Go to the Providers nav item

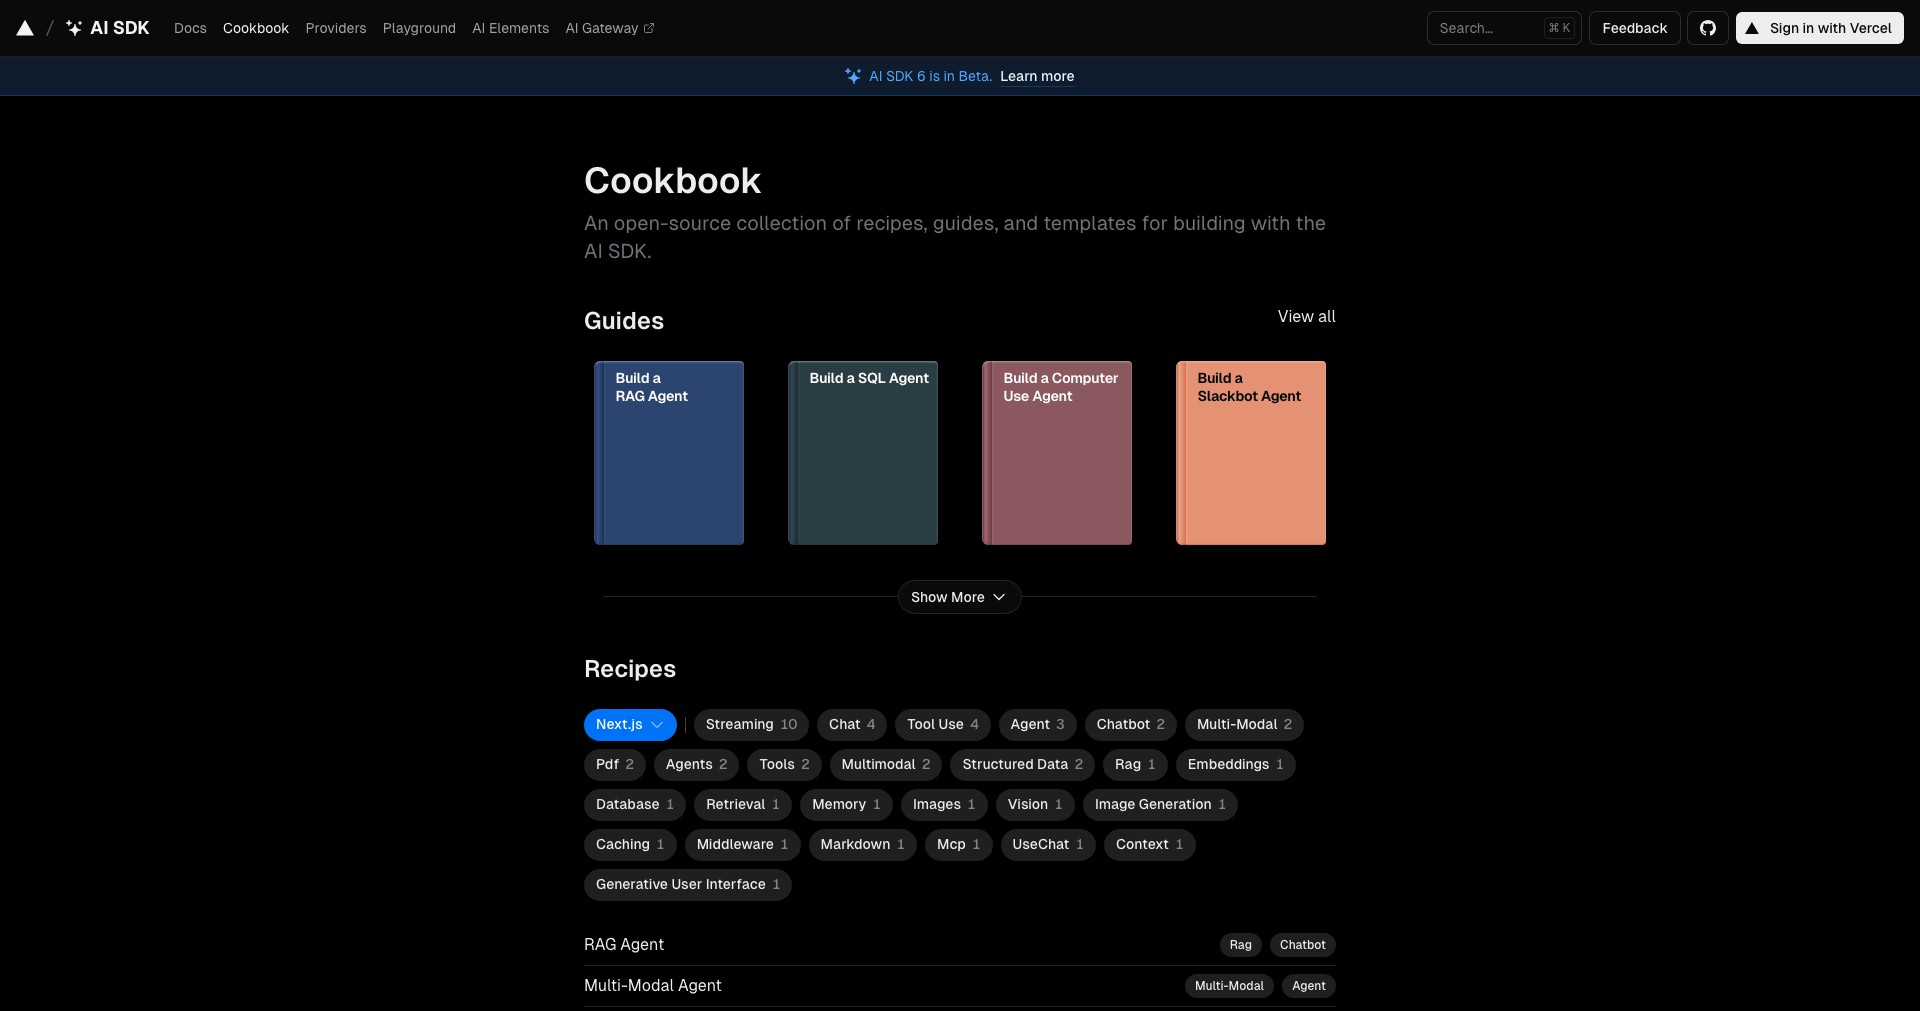(x=336, y=28)
